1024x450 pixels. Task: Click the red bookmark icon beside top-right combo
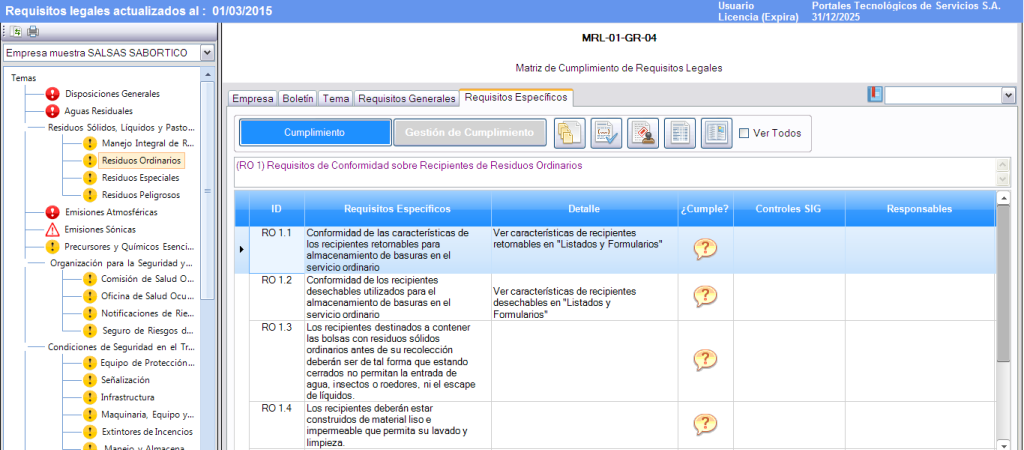click(874, 95)
